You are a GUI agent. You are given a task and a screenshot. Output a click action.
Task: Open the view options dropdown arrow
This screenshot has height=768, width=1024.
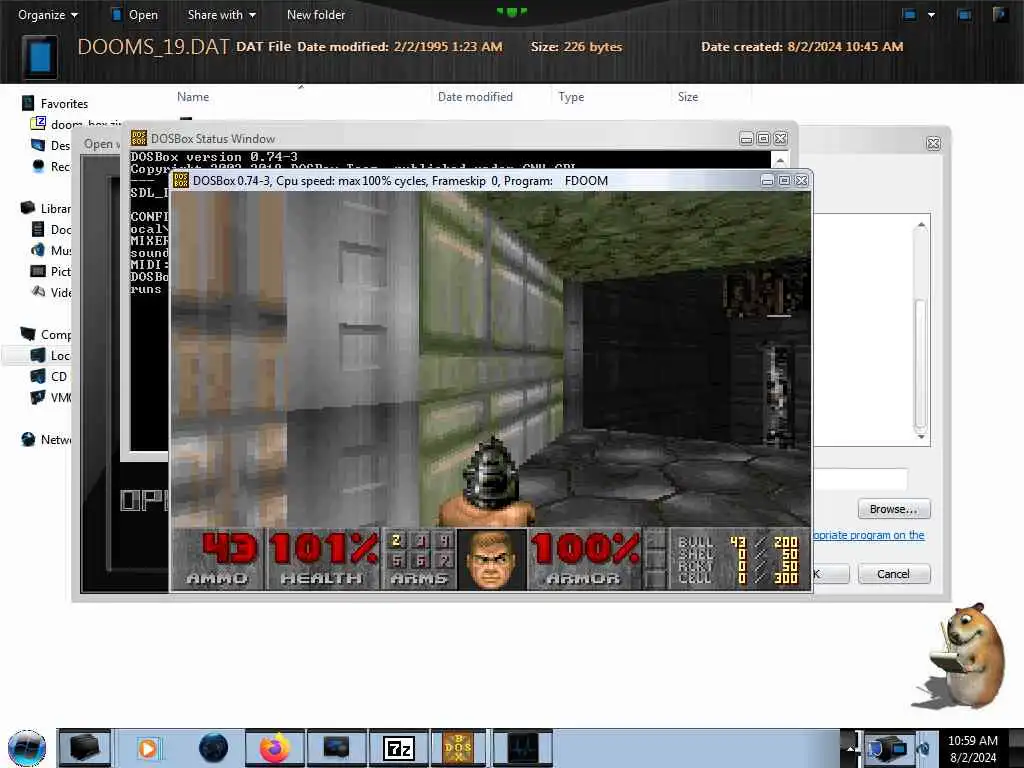coord(931,14)
